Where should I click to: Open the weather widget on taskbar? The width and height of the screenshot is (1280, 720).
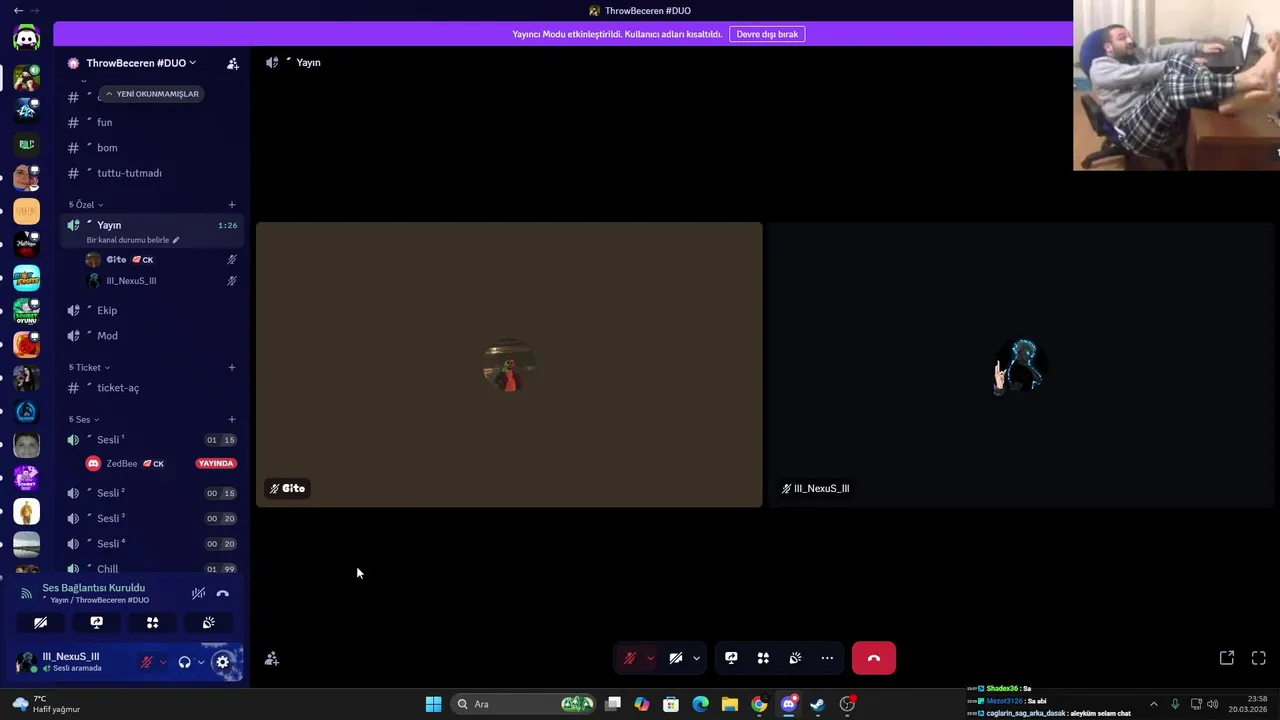coord(46,704)
